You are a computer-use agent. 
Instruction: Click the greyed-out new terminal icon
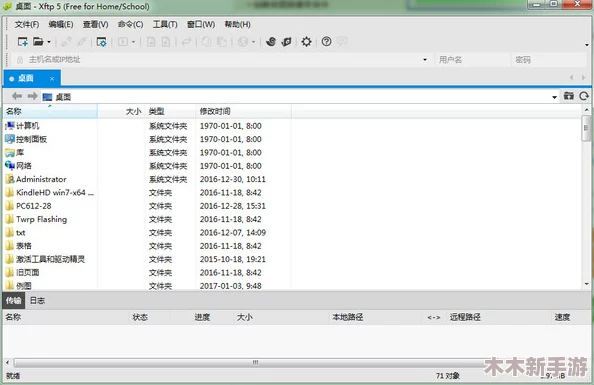[x=123, y=42]
